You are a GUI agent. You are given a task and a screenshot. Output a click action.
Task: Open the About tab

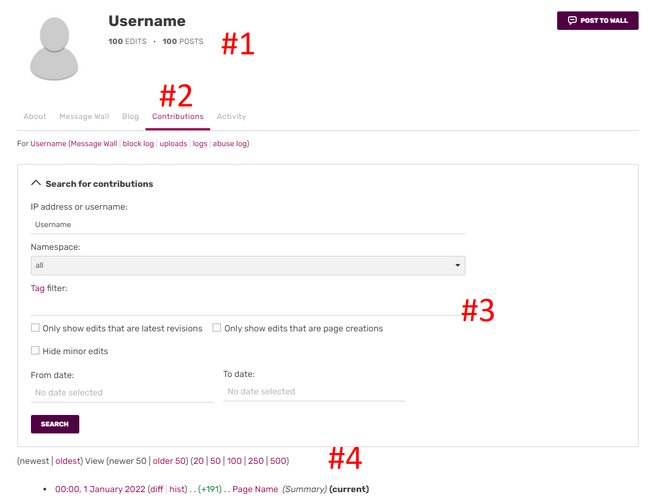pyautogui.click(x=34, y=116)
